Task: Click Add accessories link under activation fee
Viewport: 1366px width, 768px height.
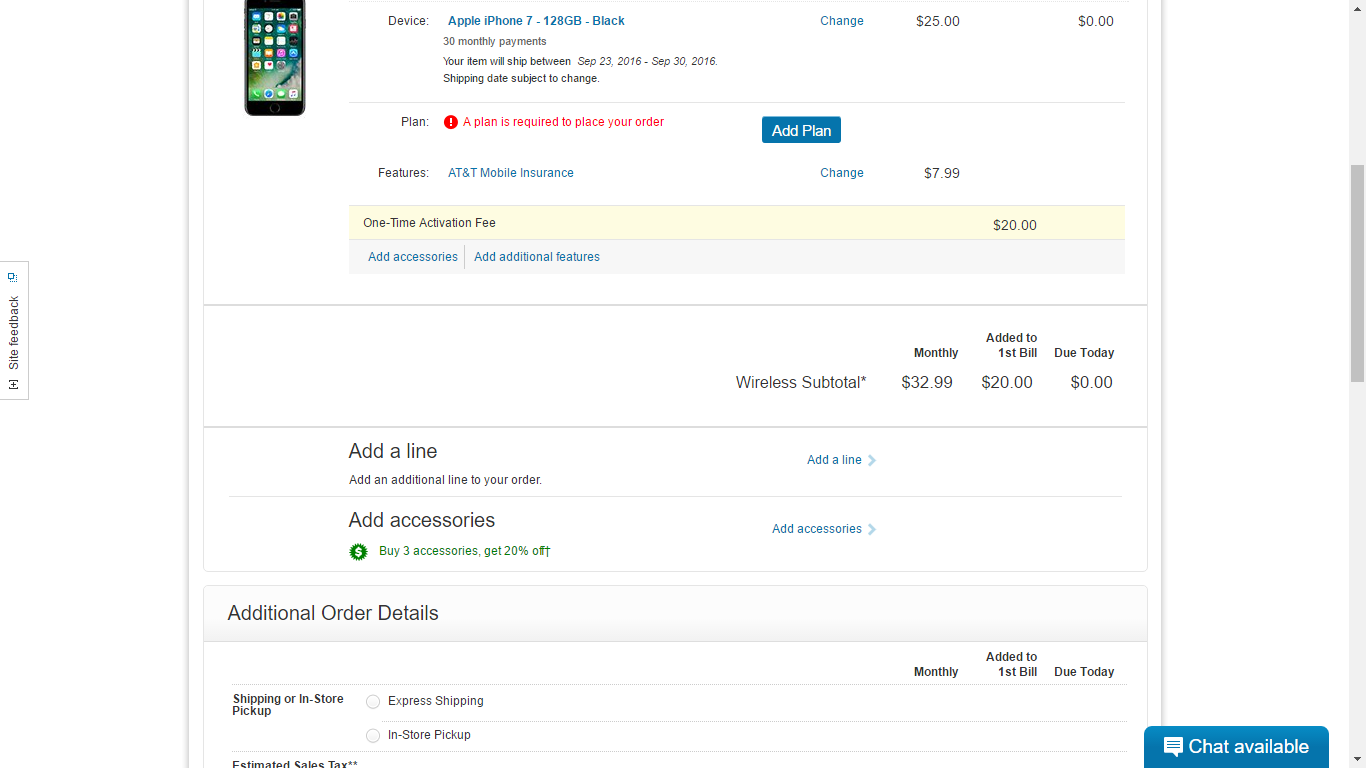Action: (412, 257)
